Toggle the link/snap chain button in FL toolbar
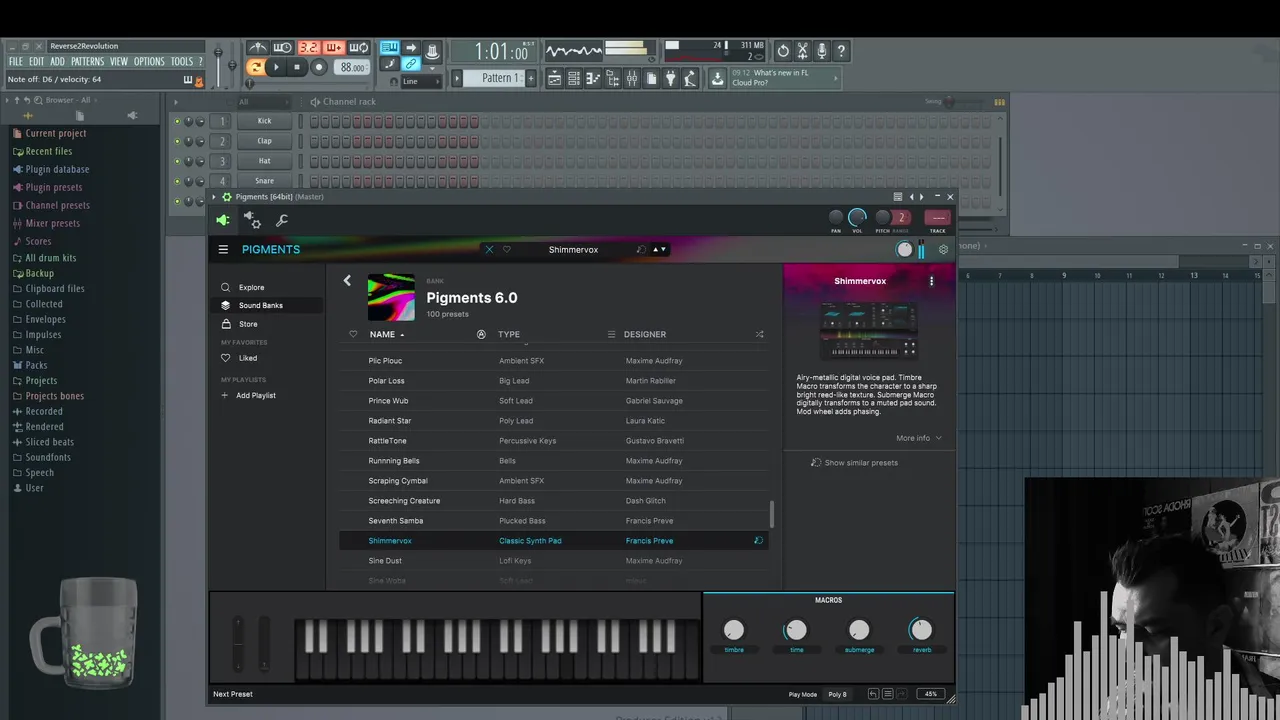 pyautogui.click(x=410, y=64)
